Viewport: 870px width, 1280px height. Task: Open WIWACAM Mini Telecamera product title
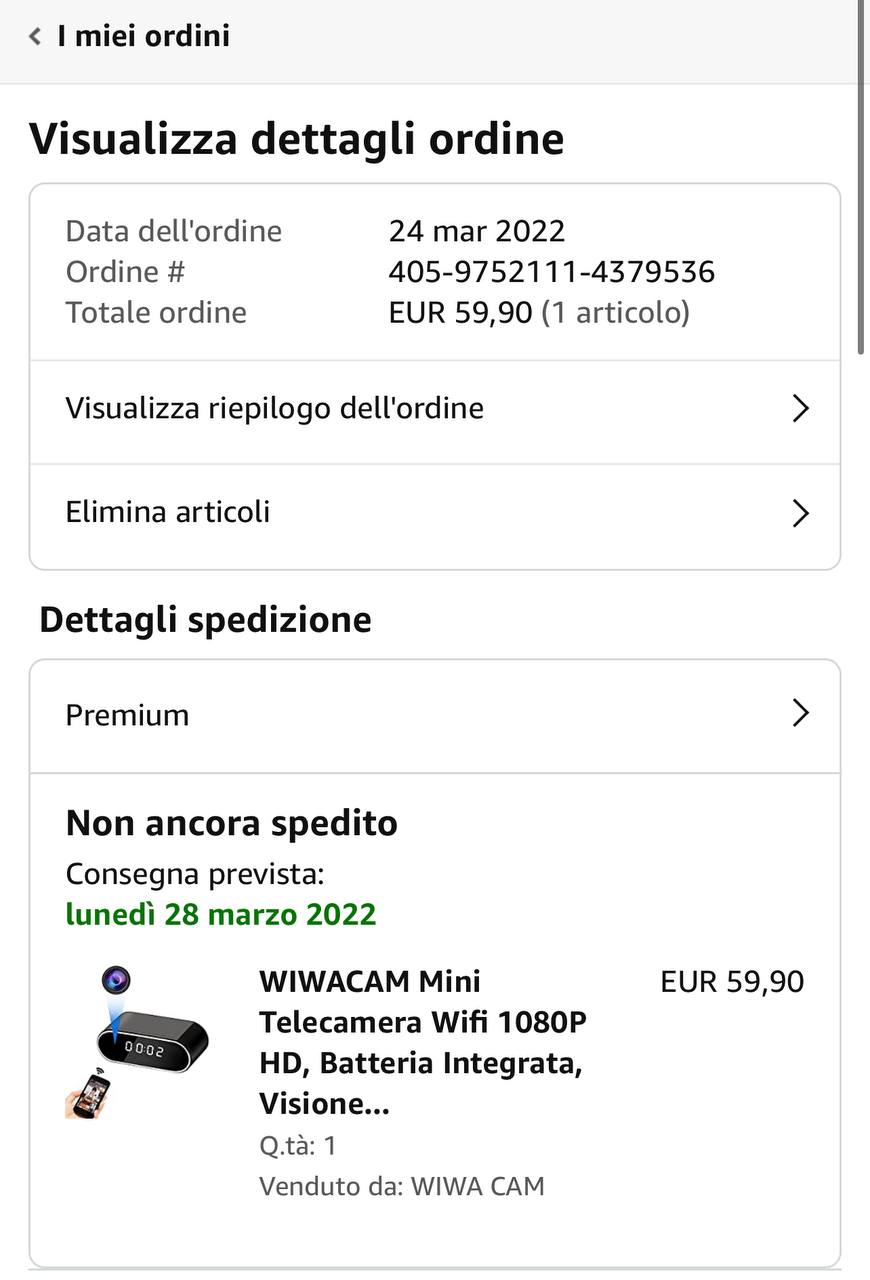[422, 1042]
